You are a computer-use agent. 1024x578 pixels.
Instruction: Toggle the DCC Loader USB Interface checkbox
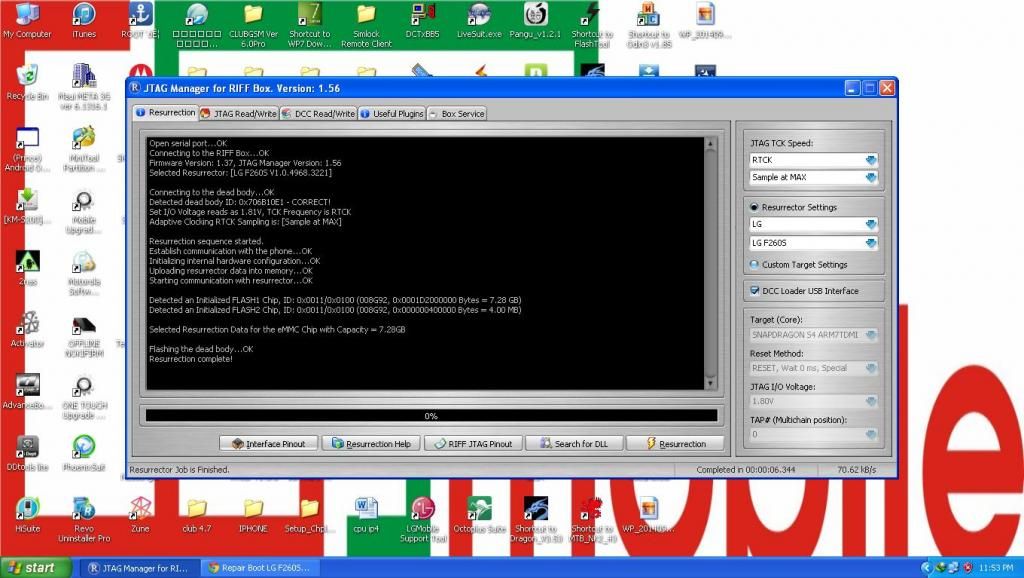[x=754, y=291]
